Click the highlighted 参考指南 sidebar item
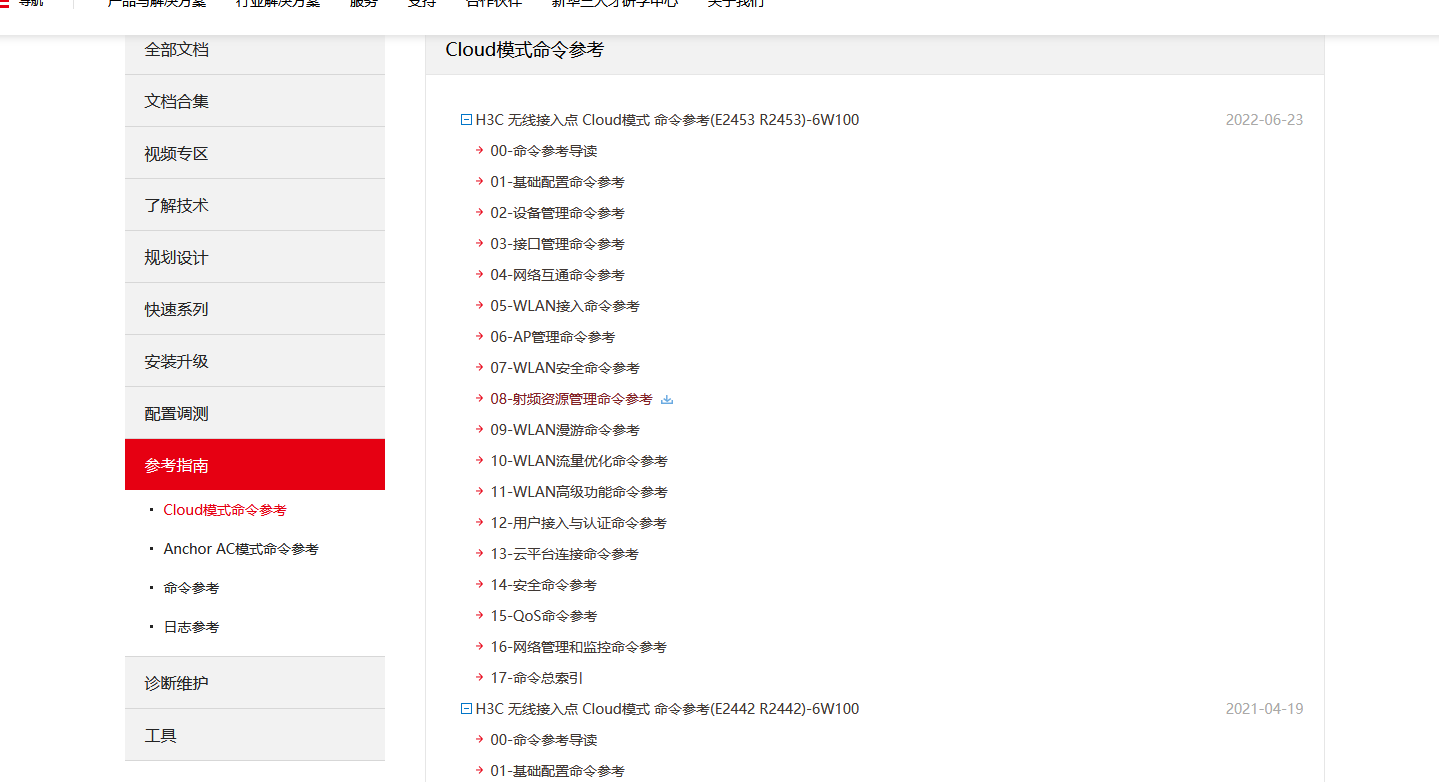The height and width of the screenshot is (782, 1439). pyautogui.click(x=255, y=465)
